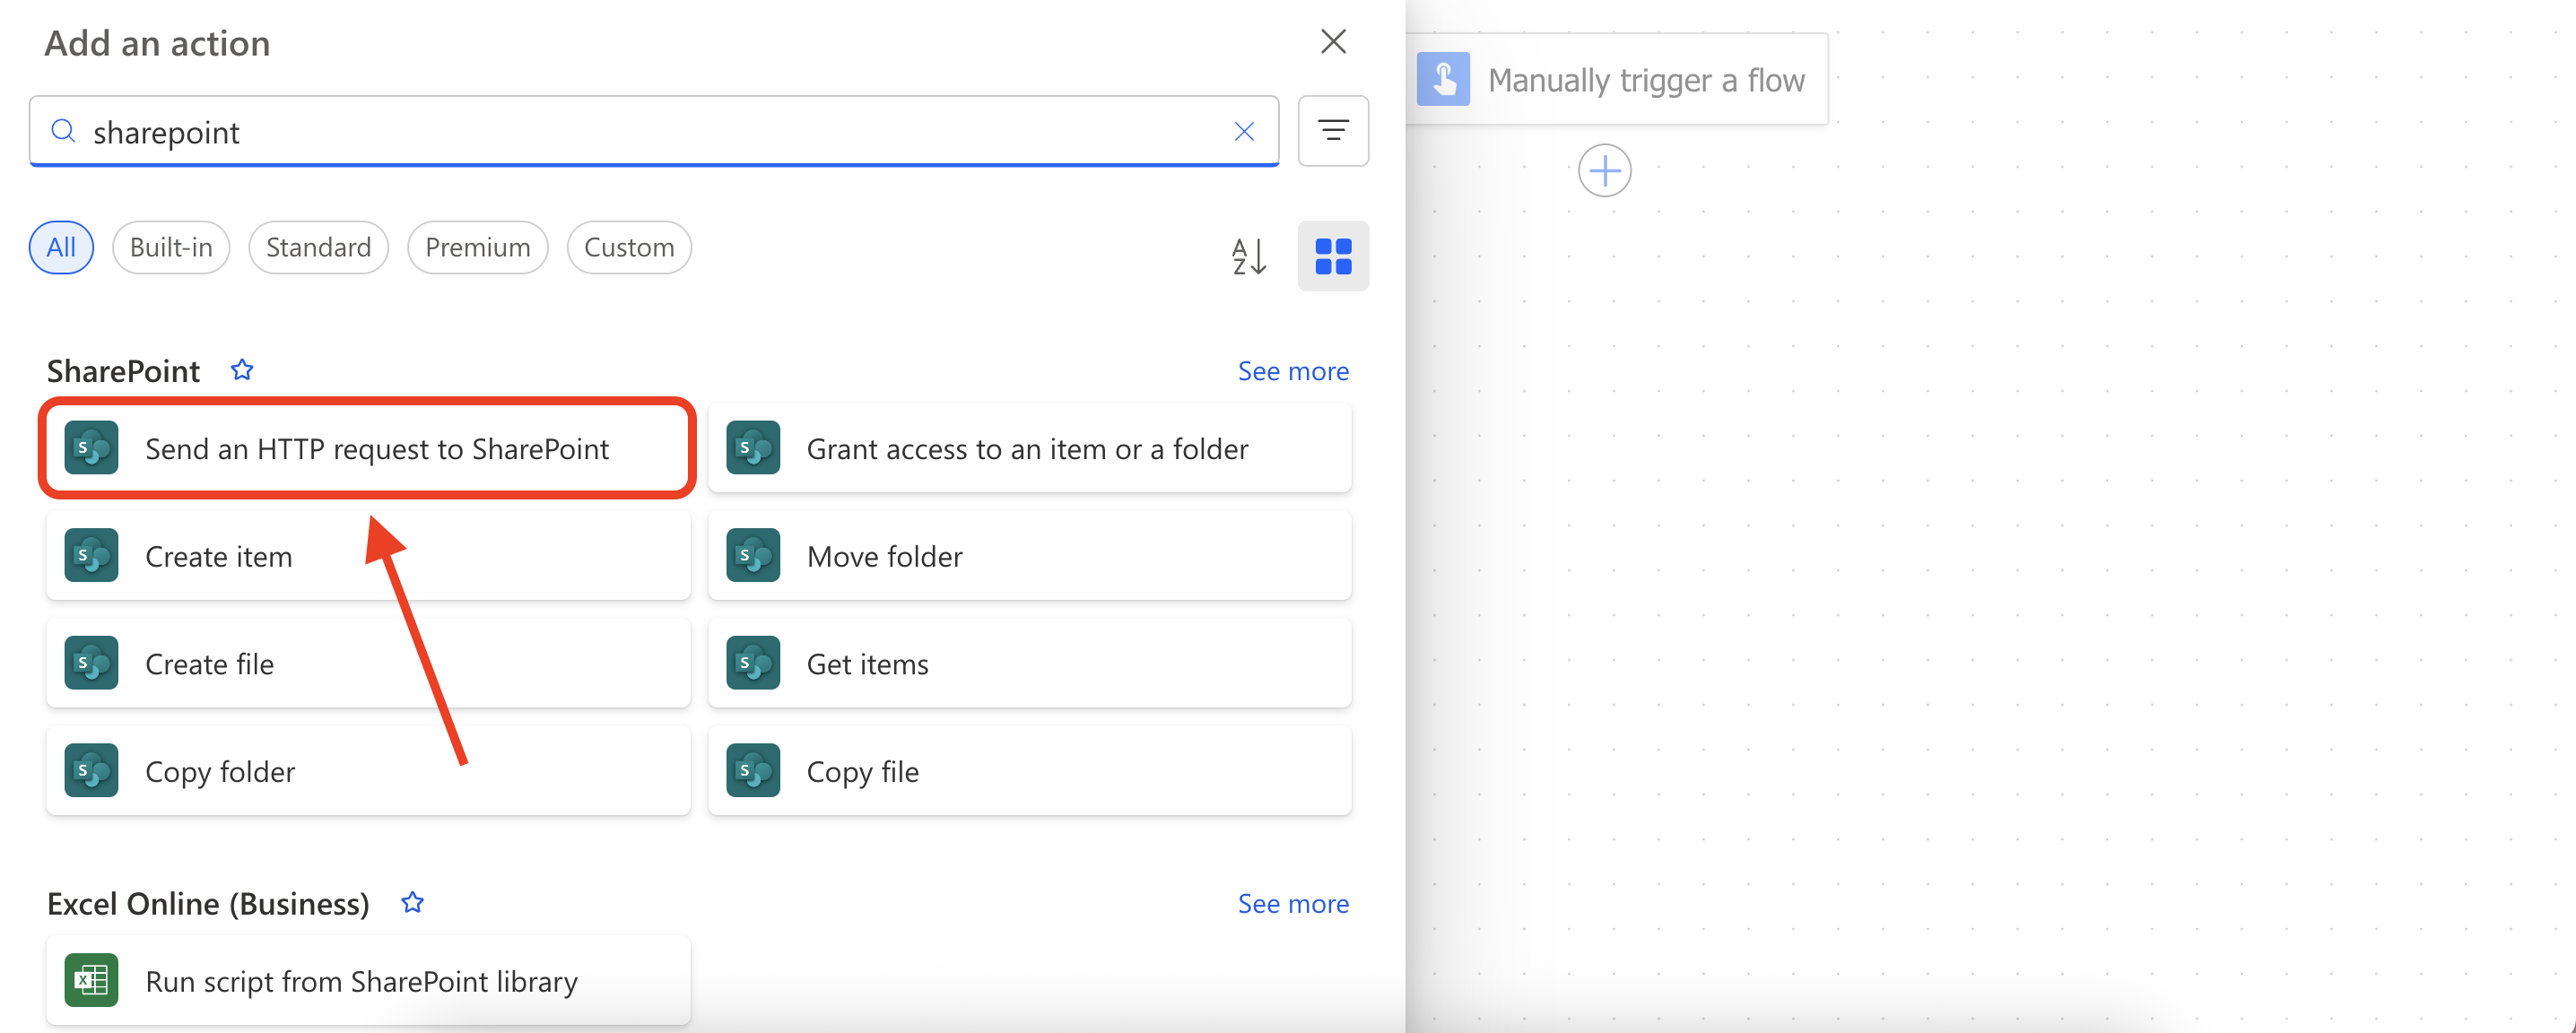2576x1033 pixels.
Task: Sort actions alphabetically A-Z
Action: point(1249,256)
